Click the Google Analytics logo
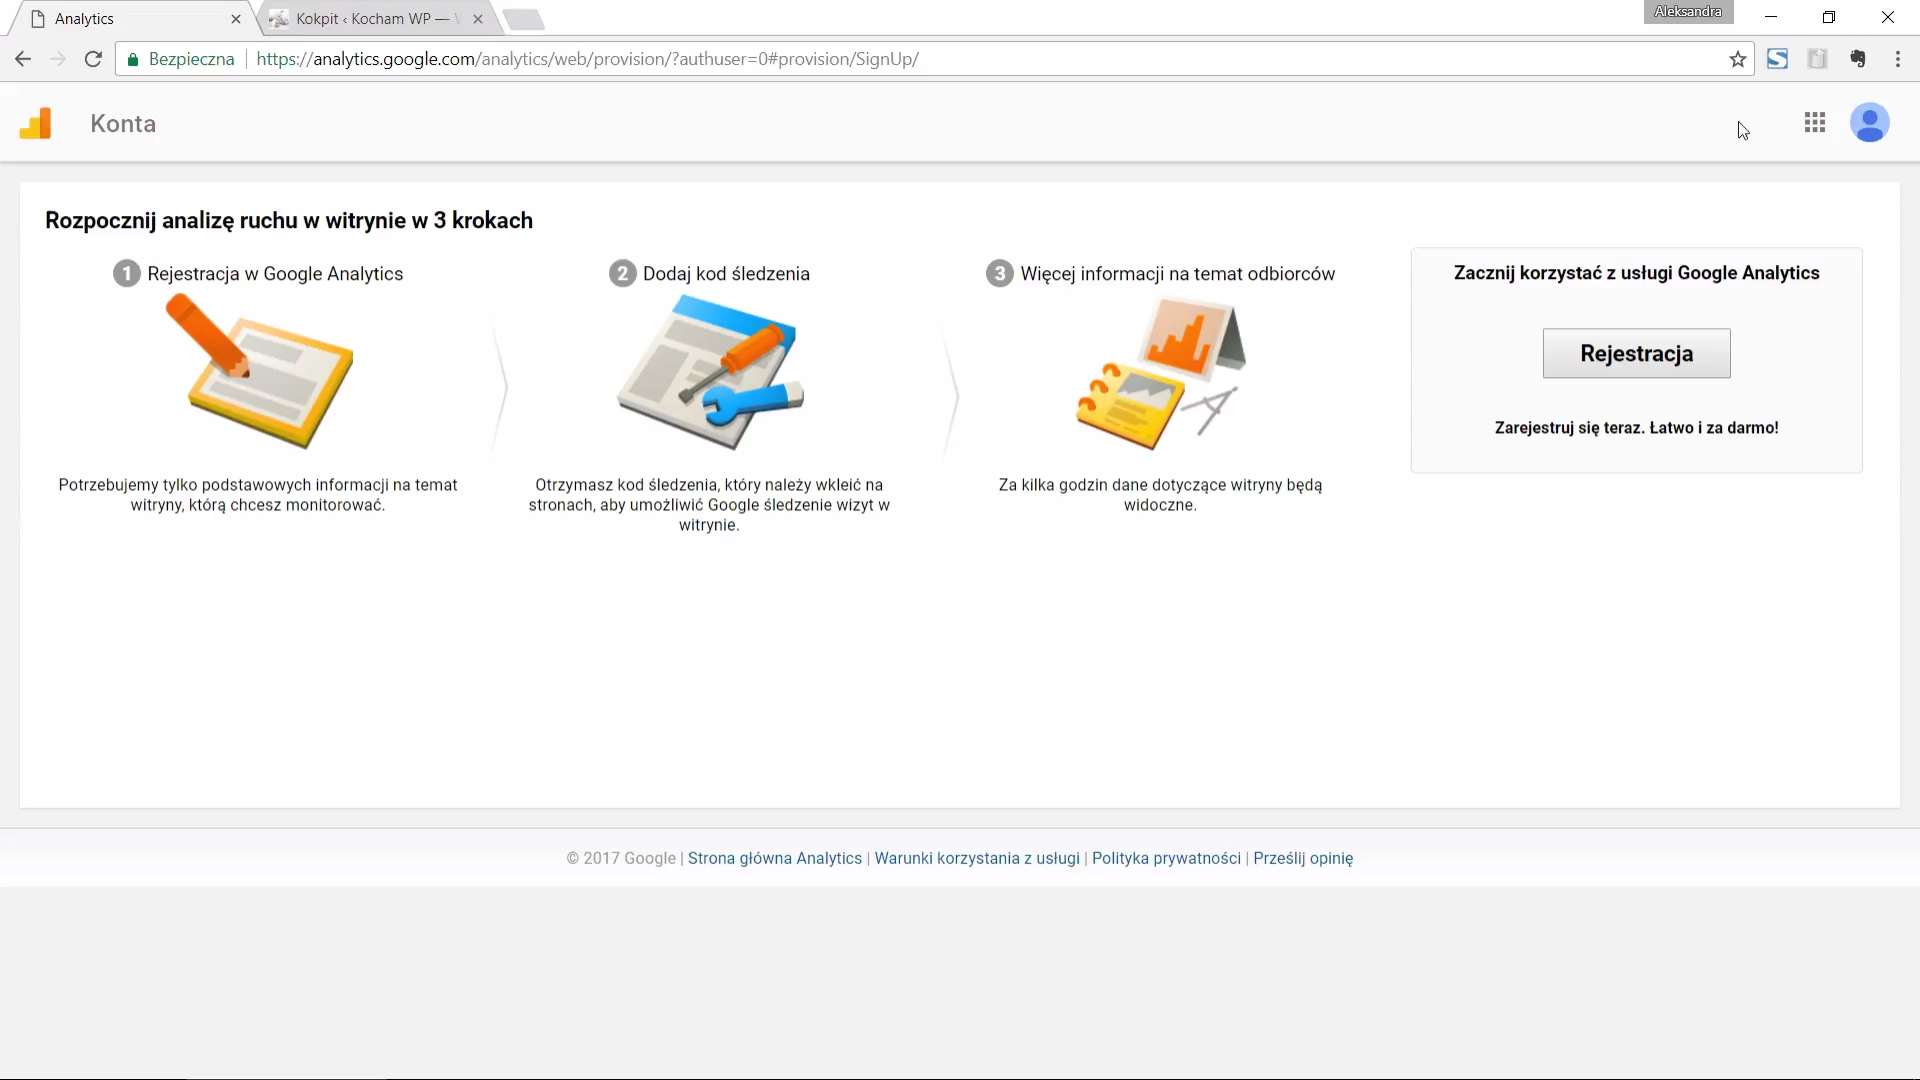 click(x=36, y=123)
